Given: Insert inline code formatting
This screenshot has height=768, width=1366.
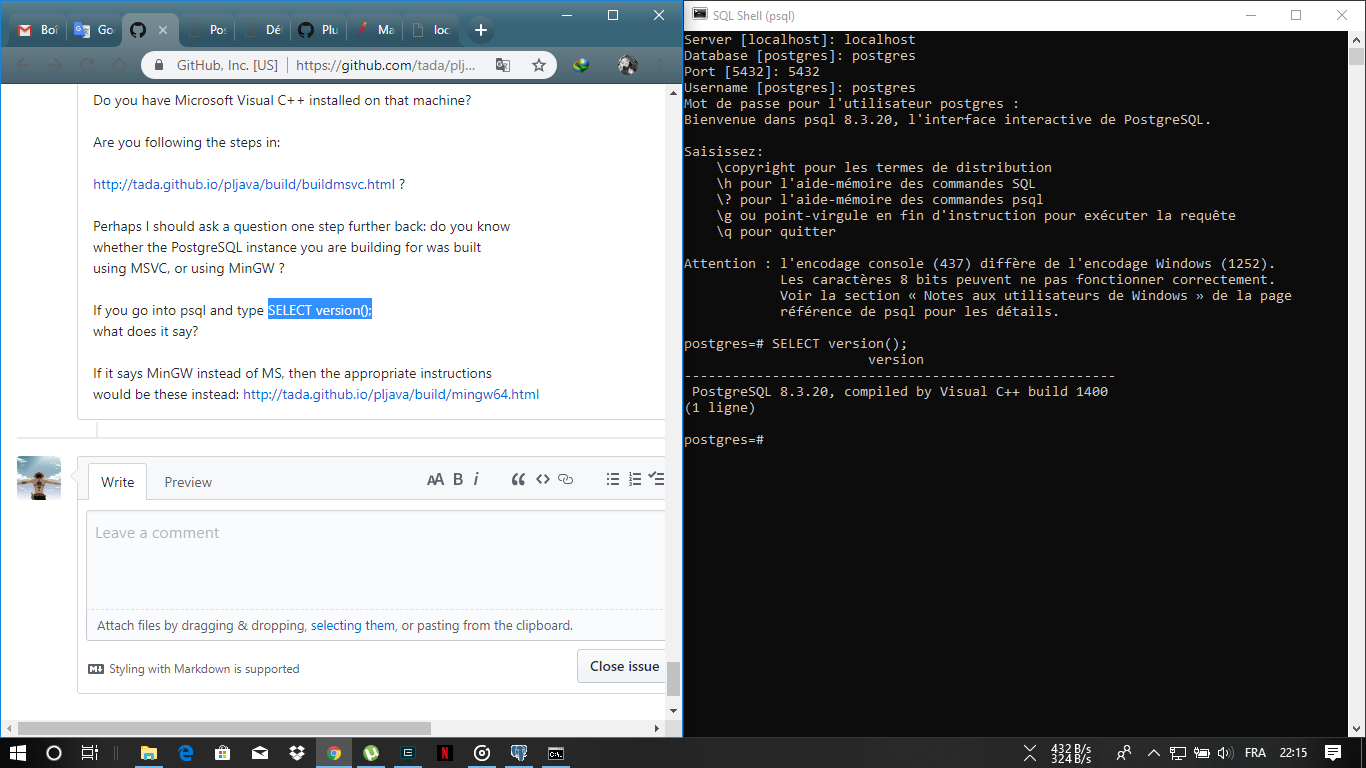Looking at the screenshot, I should [543, 479].
